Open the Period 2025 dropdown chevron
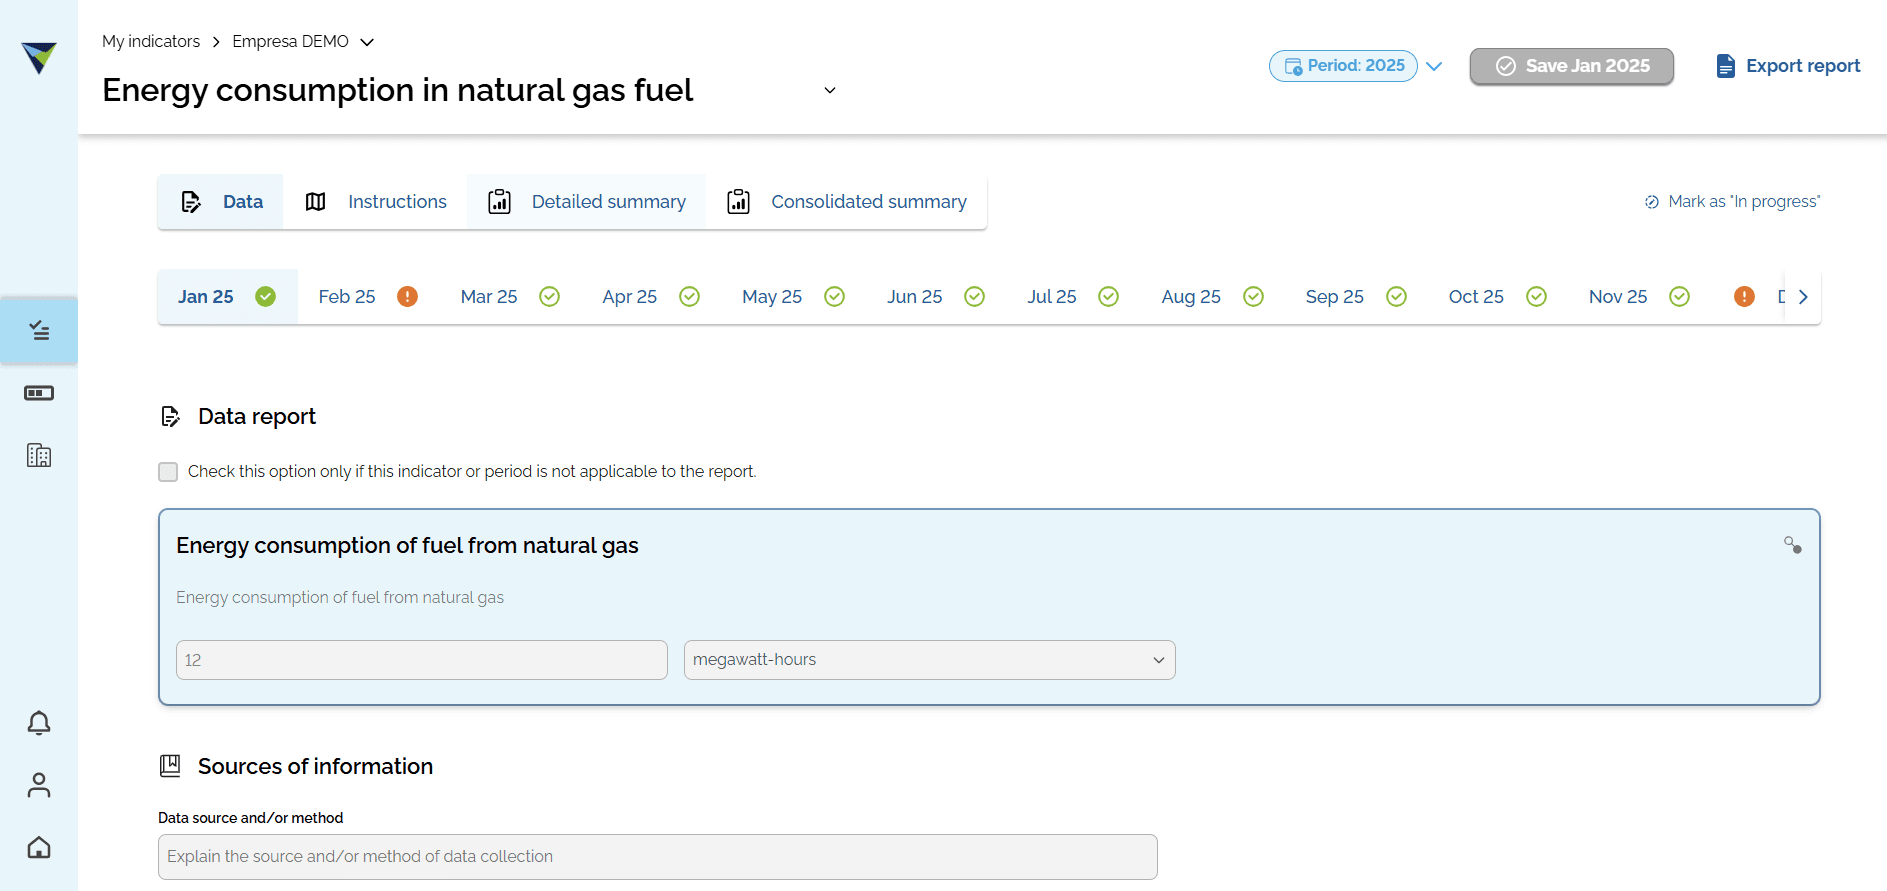Image resolution: width=1887 pixels, height=891 pixels. pyautogui.click(x=1434, y=66)
